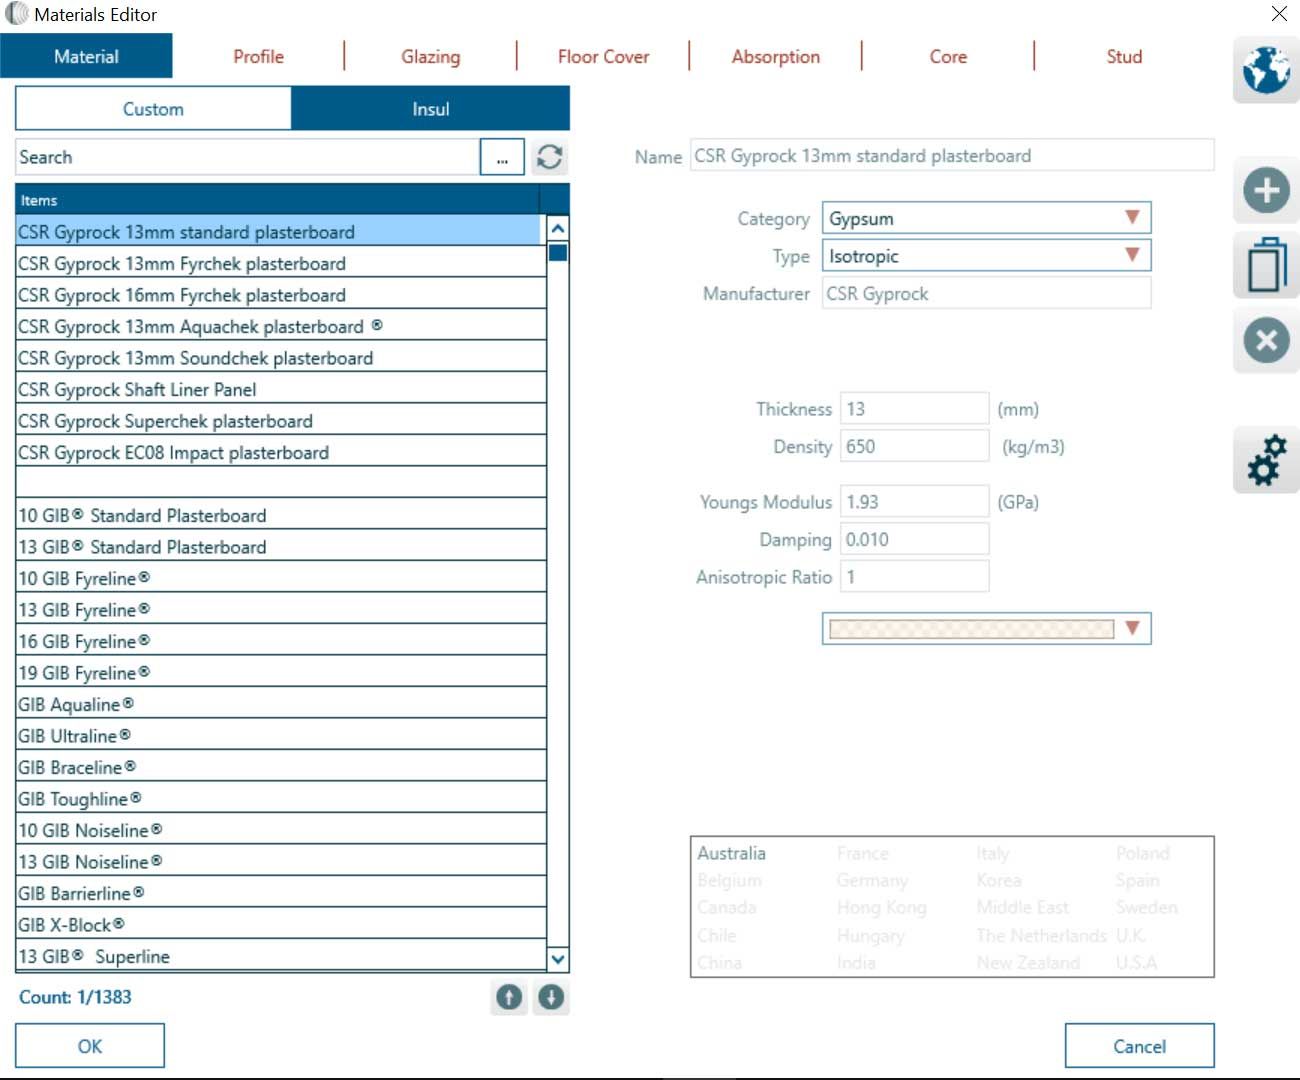Delete material with the X circle icon
Screen dimensions: 1300x1080
(x=1266, y=340)
